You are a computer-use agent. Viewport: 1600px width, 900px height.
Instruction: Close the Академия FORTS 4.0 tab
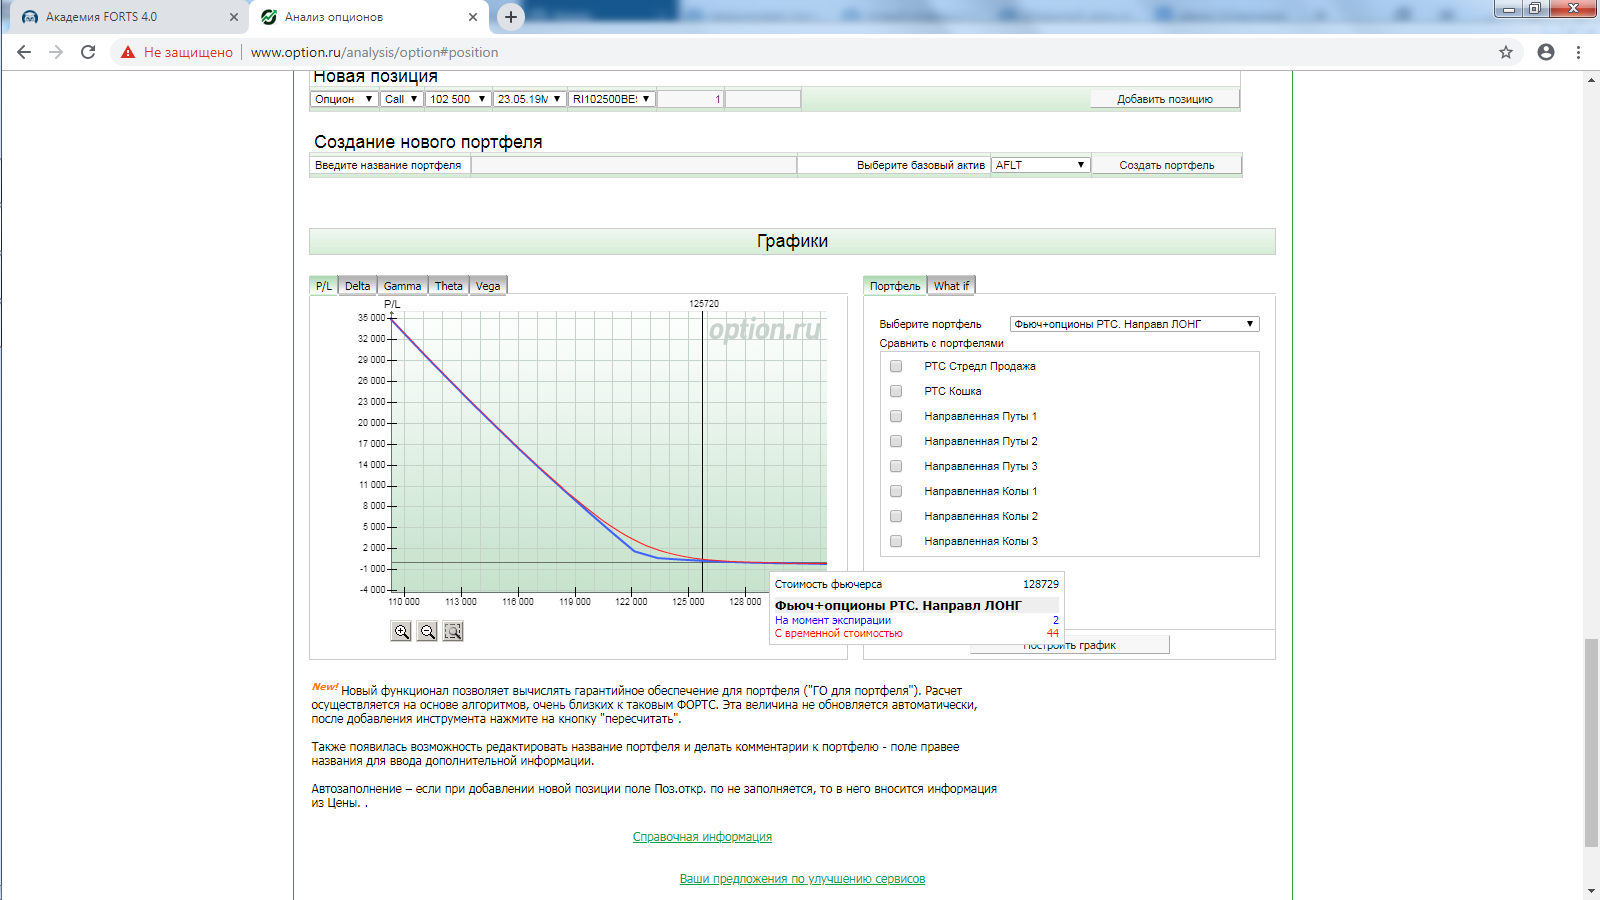[x=234, y=17]
